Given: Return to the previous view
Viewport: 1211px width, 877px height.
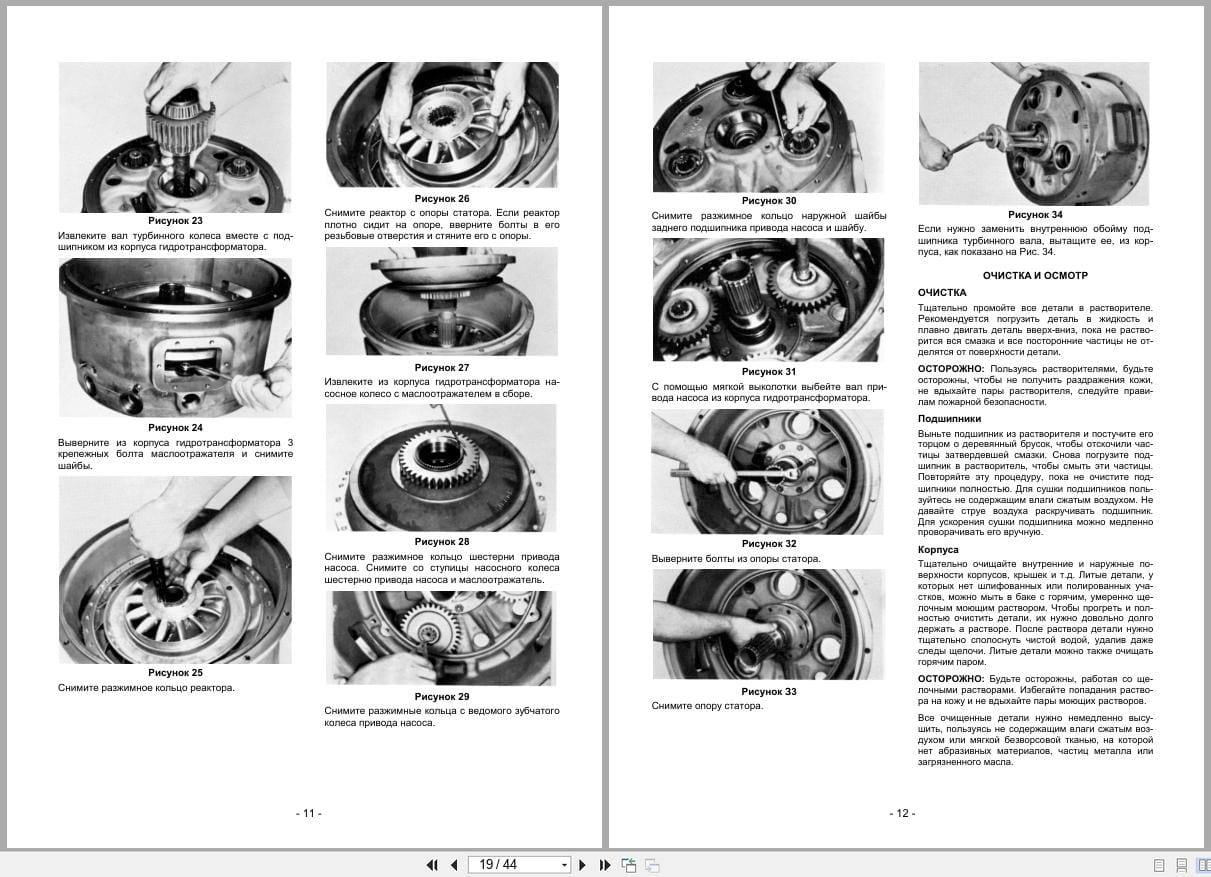Looking at the screenshot, I should [630, 864].
